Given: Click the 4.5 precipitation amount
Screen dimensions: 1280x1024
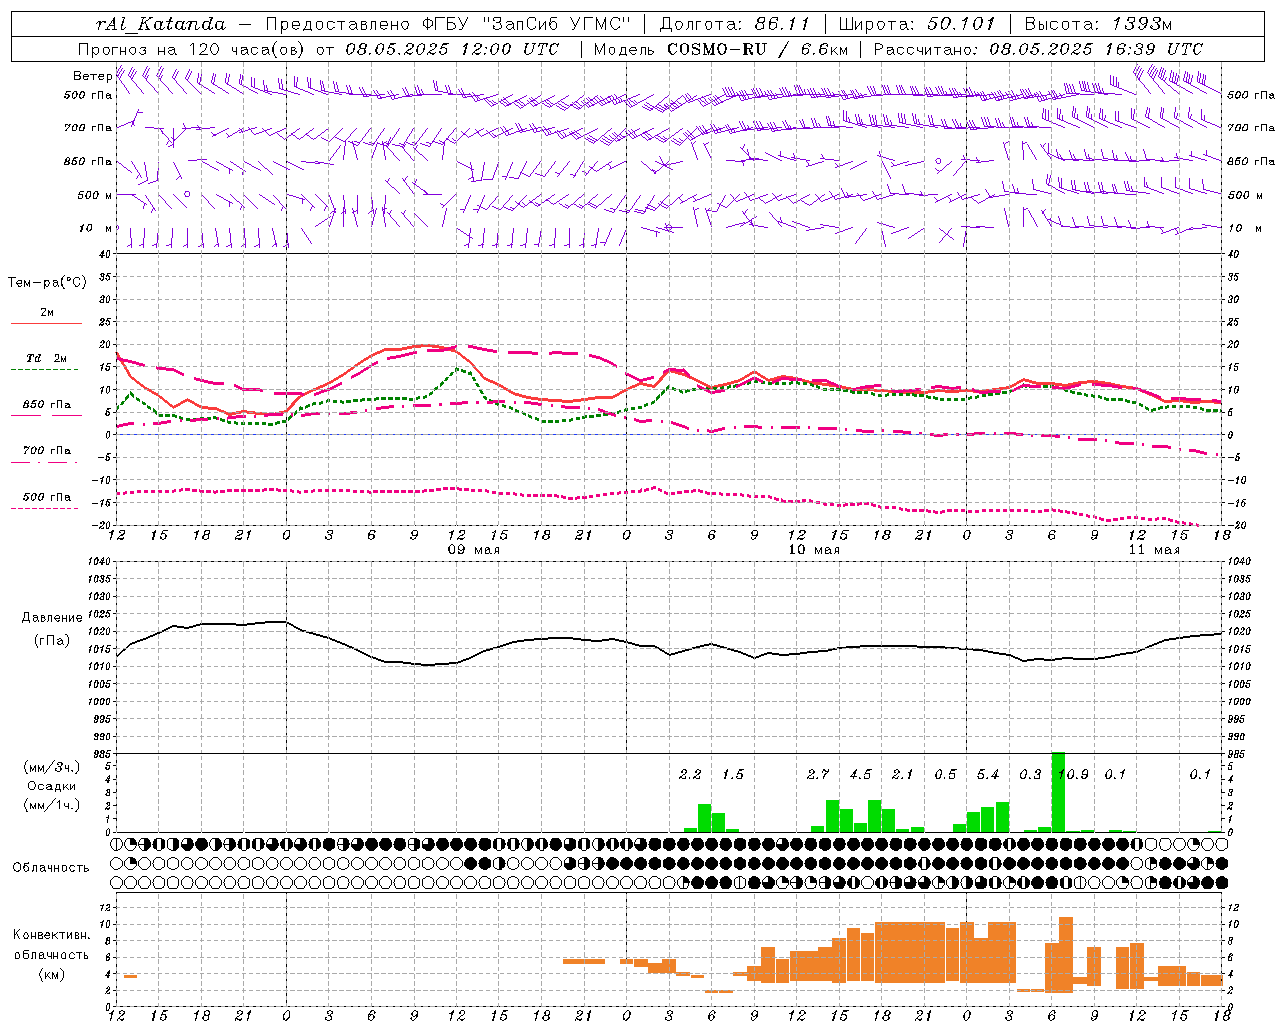Looking at the screenshot, I should (860, 774).
